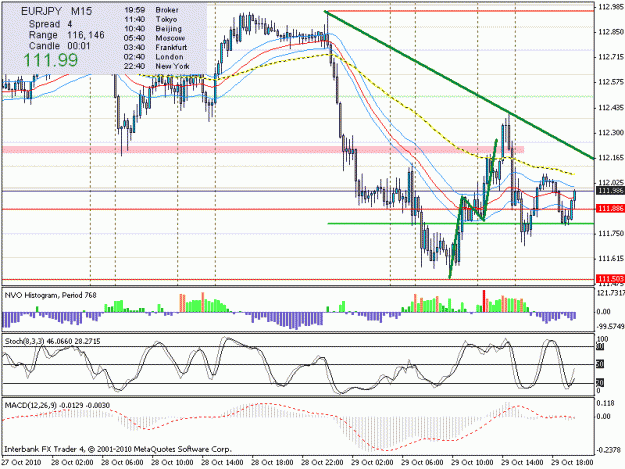Select the Candle 00:01 countdown

[60, 46]
